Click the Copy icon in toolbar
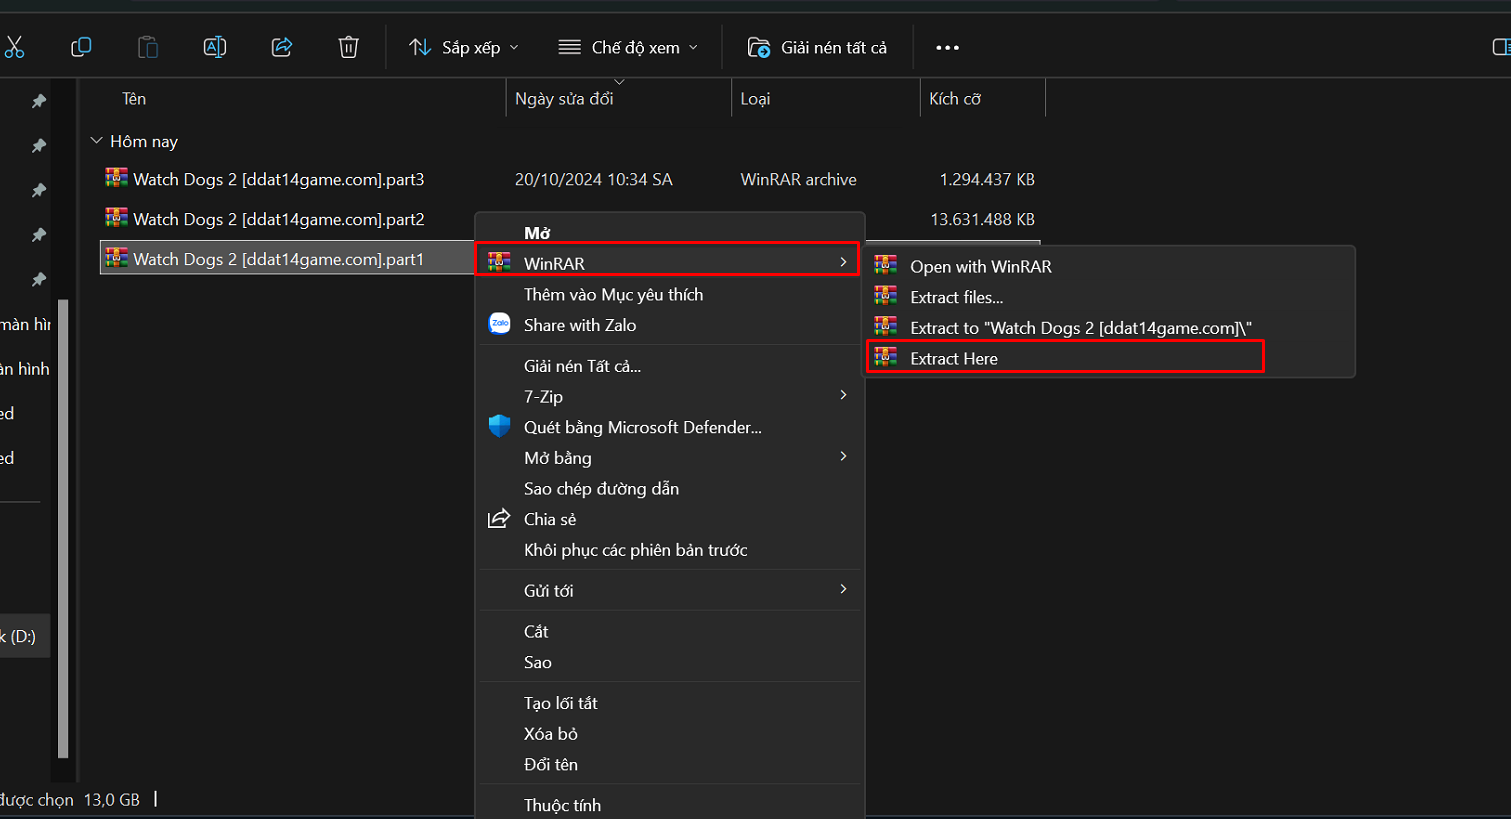 coord(81,47)
